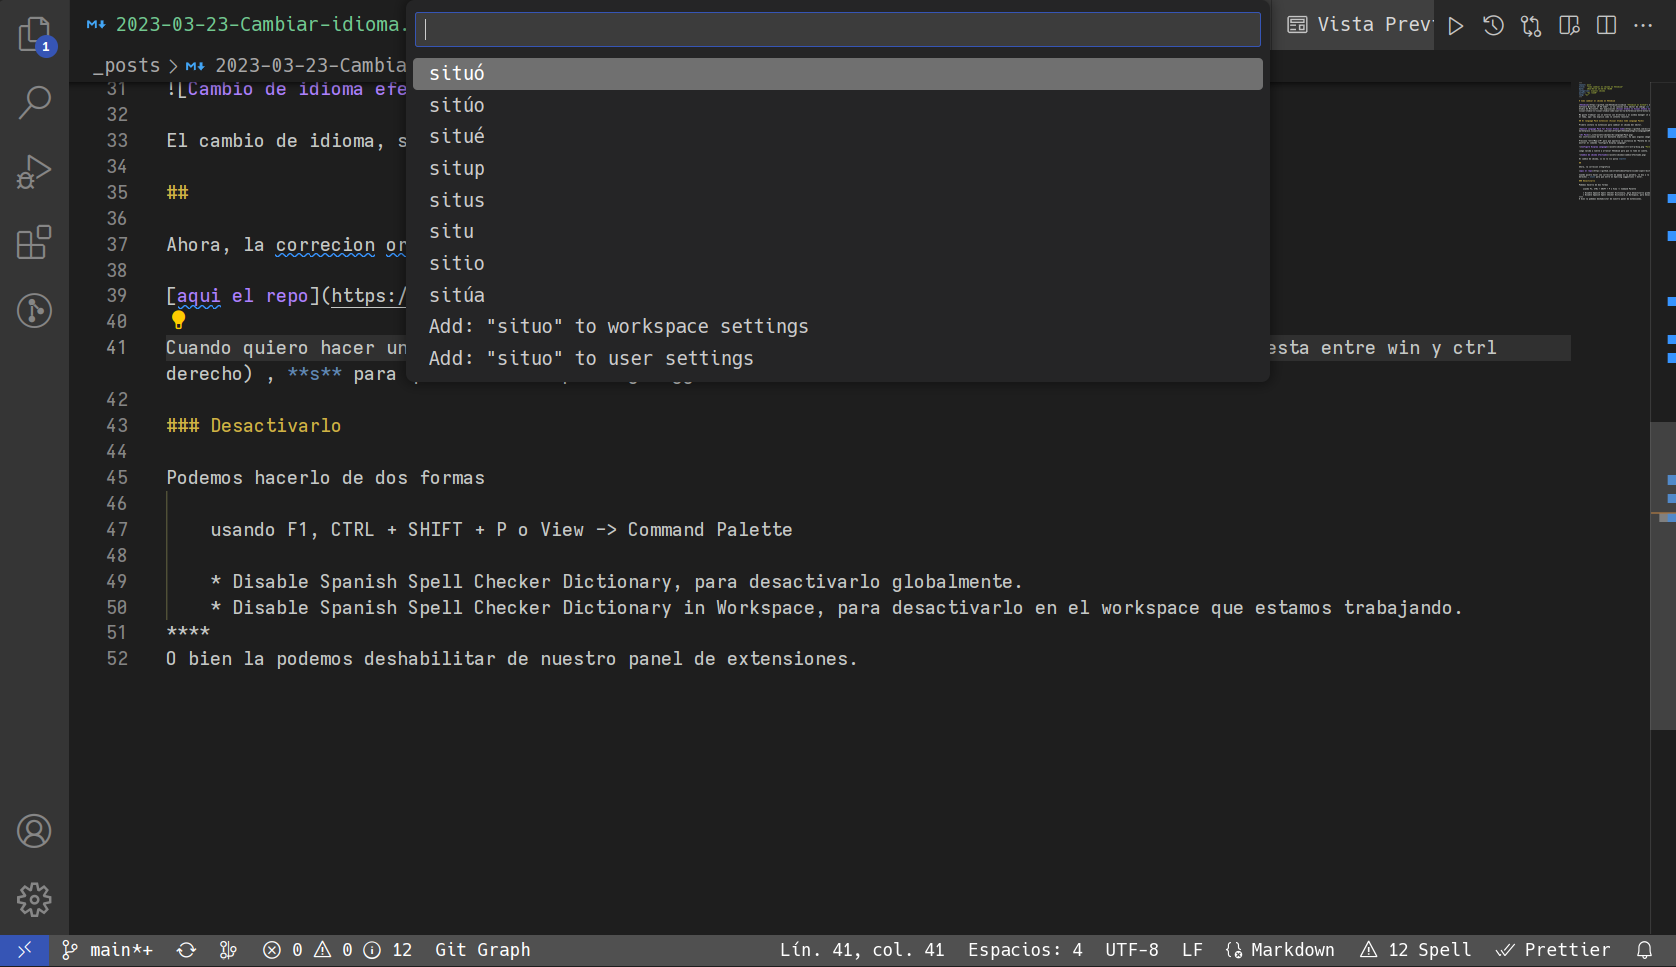Click line number 47 in gutter
1676x967 pixels.
coord(117,530)
